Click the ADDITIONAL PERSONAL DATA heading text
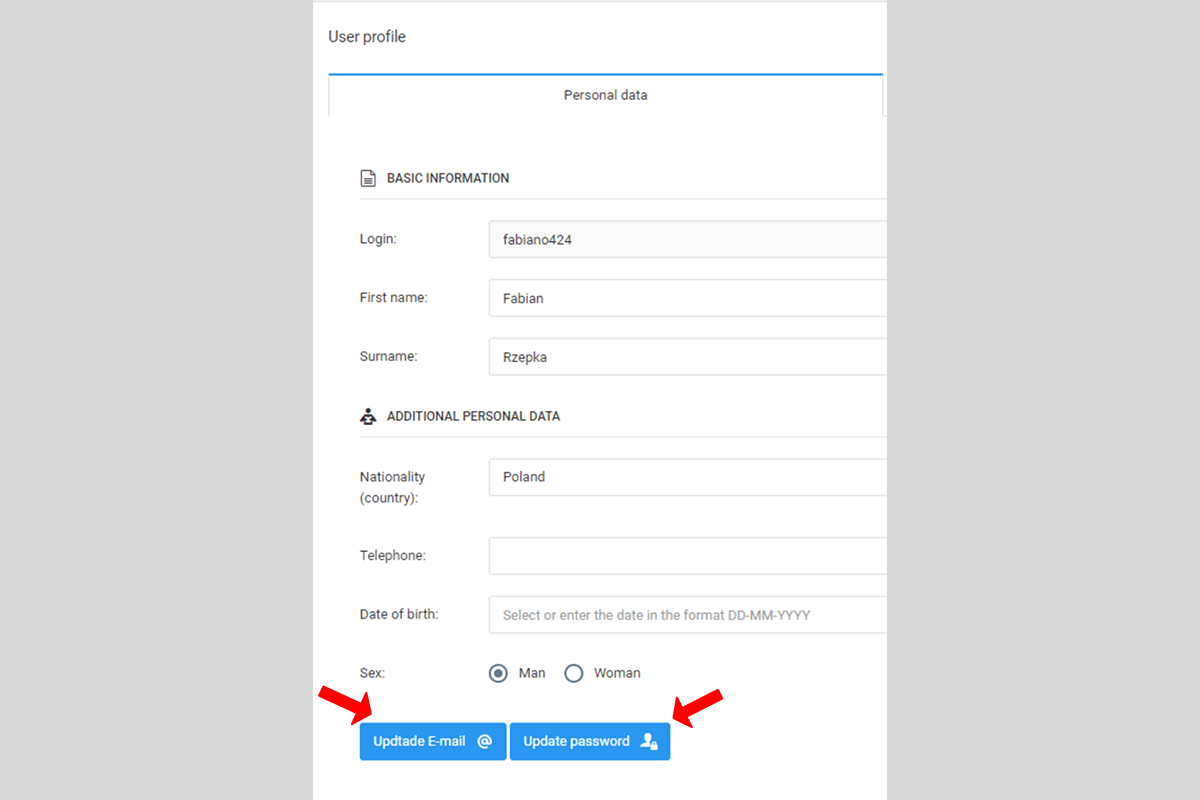The height and width of the screenshot is (800, 1200). tap(473, 416)
